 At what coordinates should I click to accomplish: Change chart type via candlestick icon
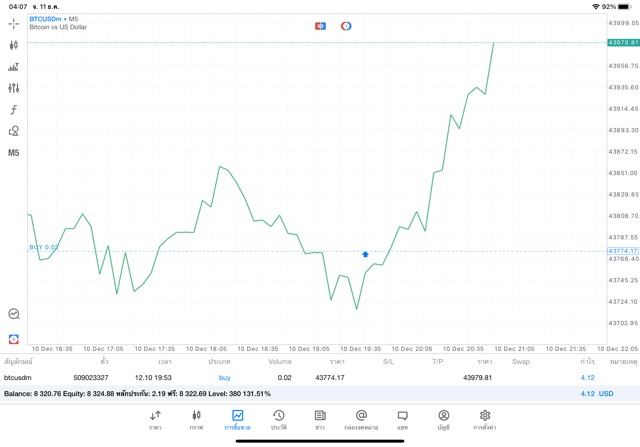click(x=14, y=45)
